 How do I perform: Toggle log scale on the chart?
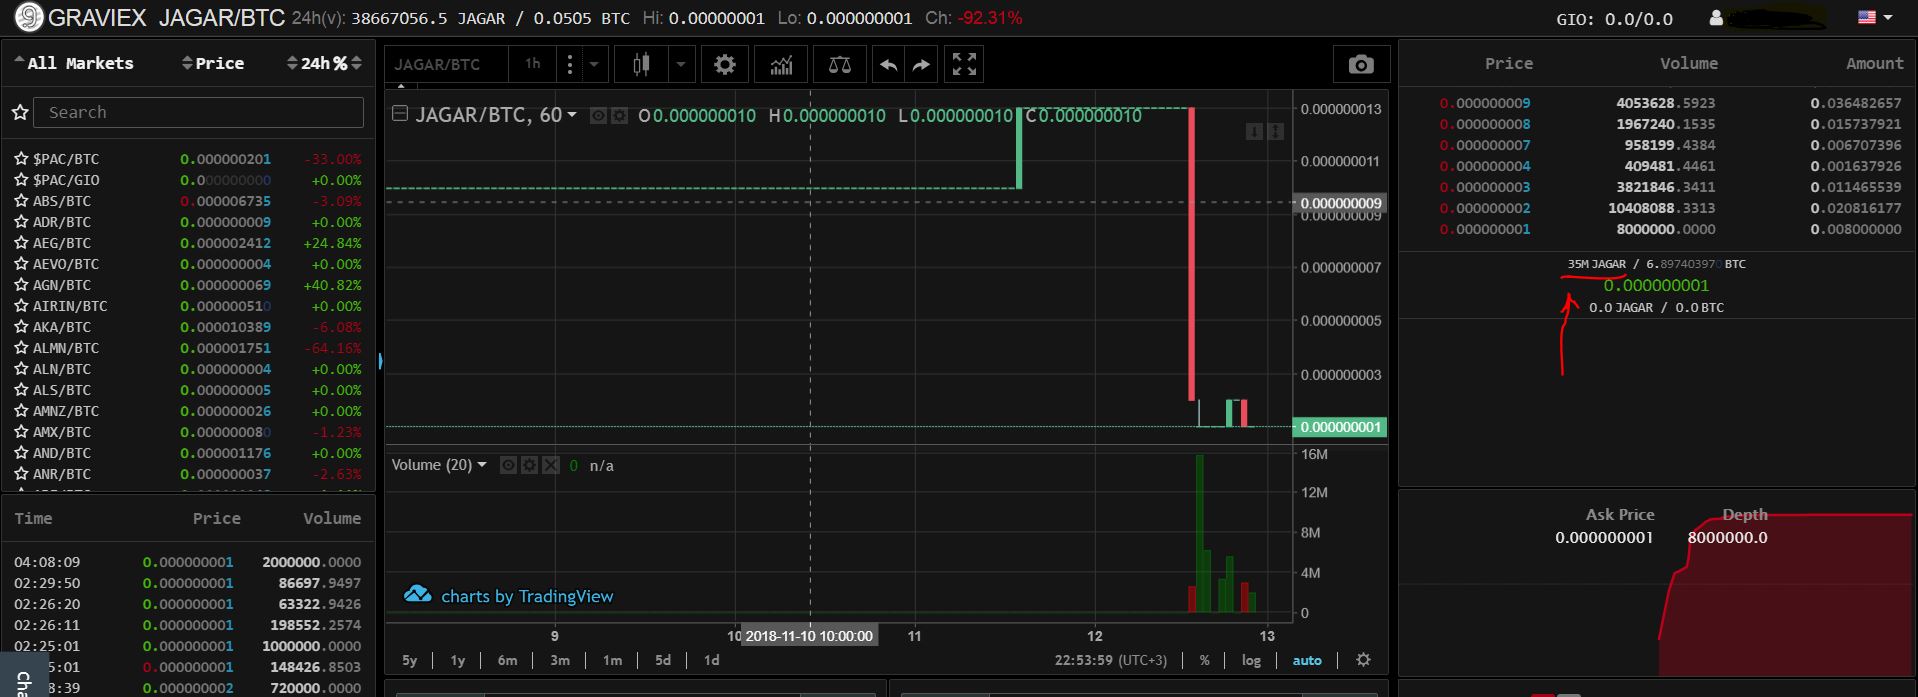click(x=1251, y=660)
